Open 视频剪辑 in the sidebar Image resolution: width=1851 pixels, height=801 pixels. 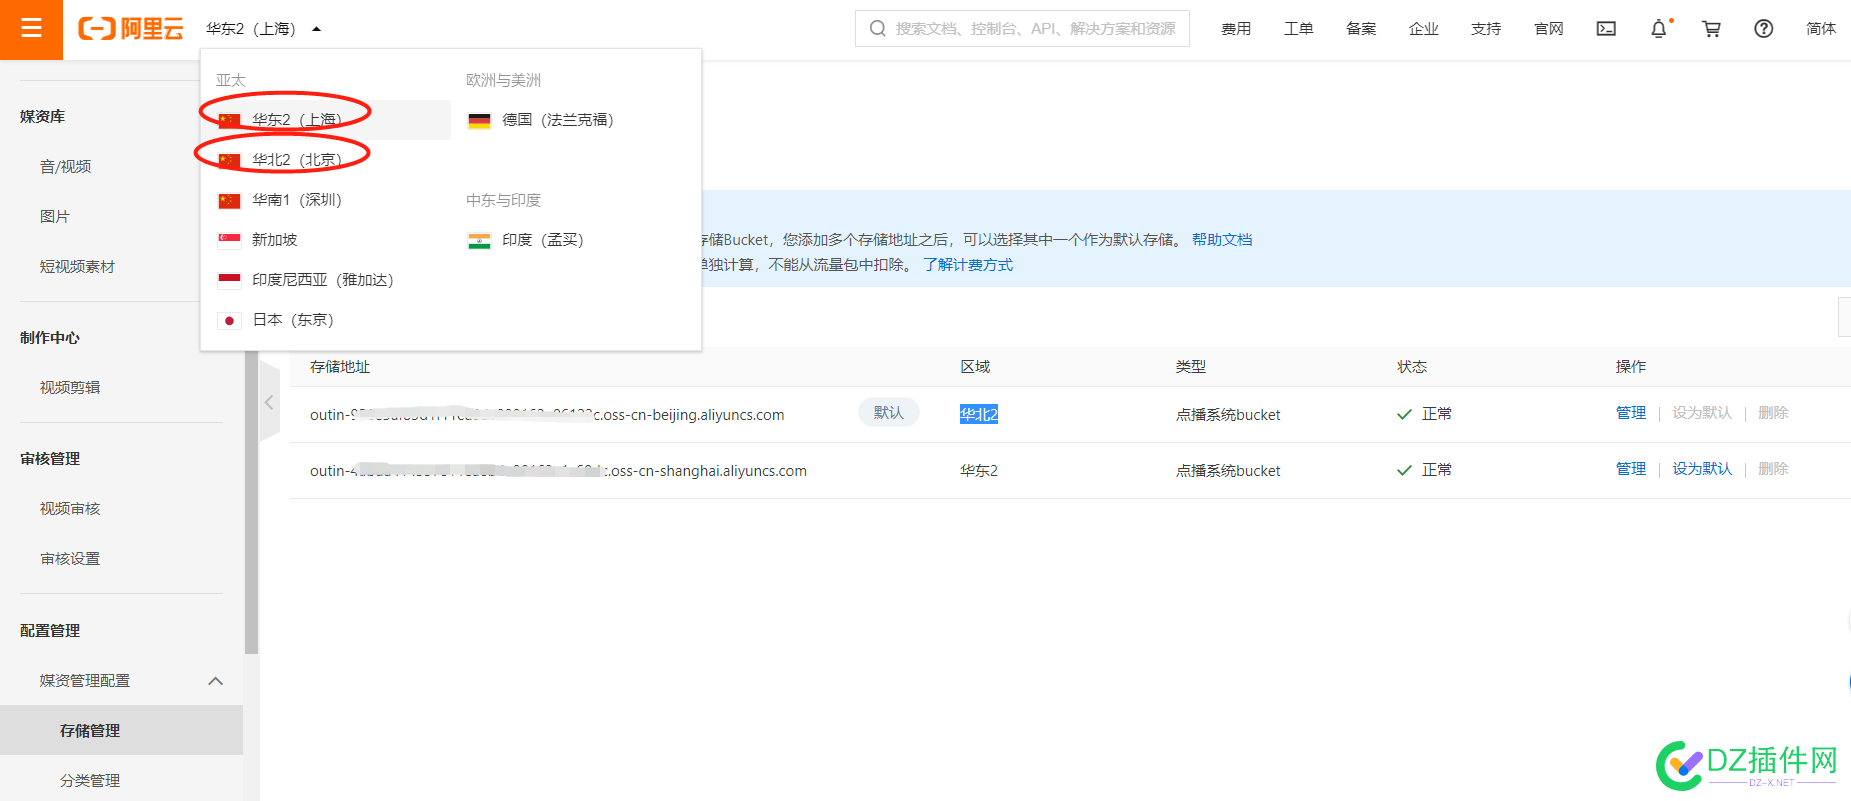click(70, 388)
